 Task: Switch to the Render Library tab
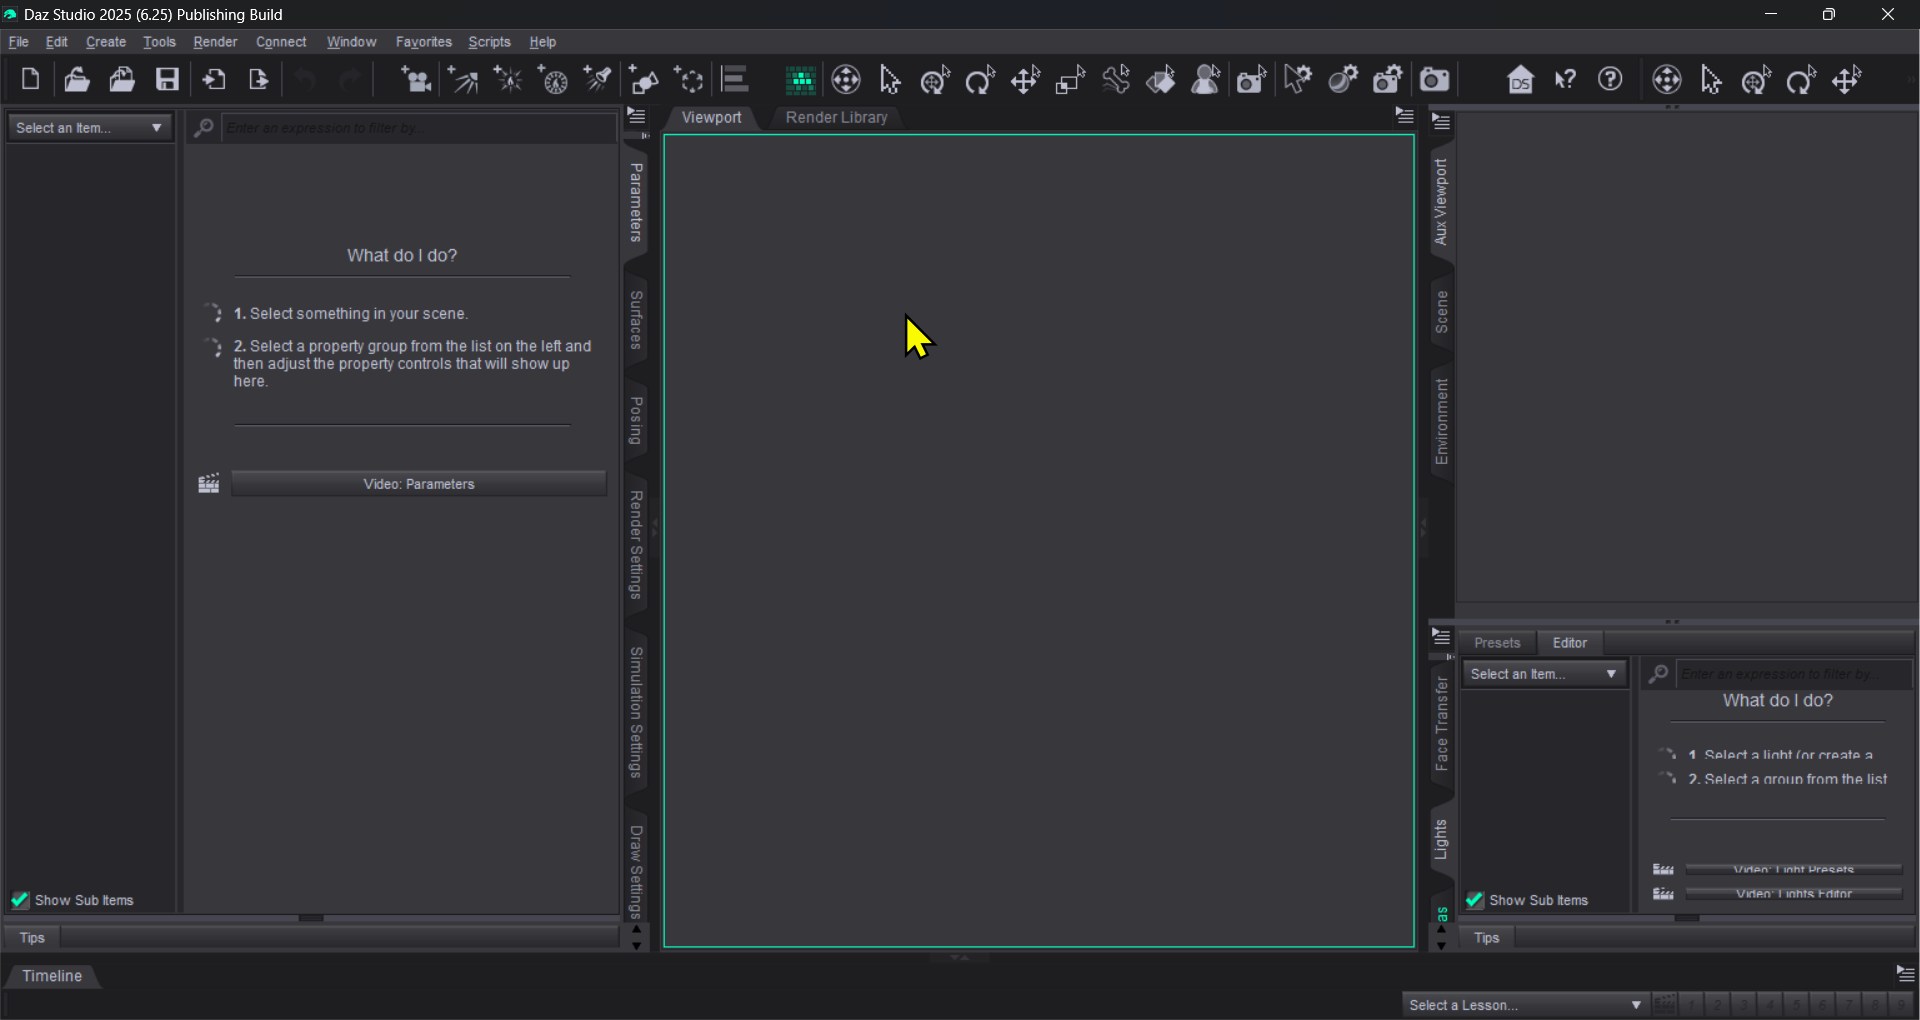836,117
